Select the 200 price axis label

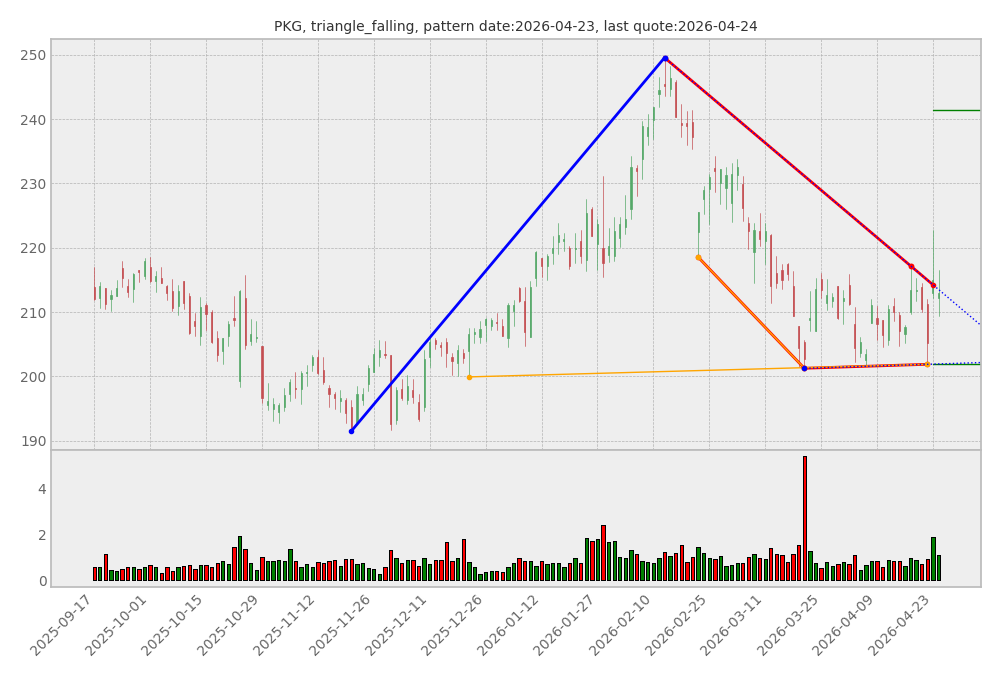click(33, 377)
